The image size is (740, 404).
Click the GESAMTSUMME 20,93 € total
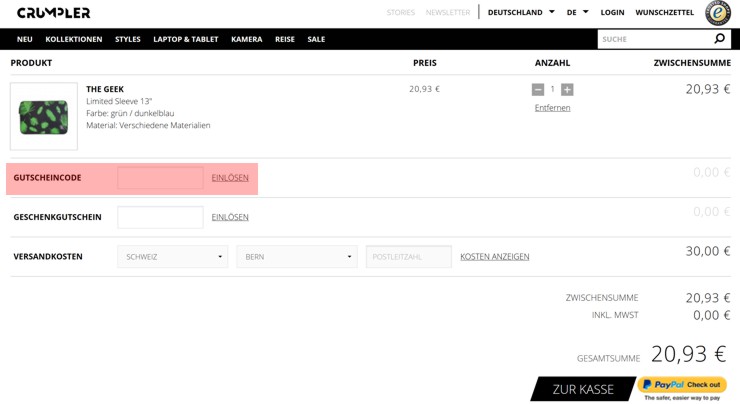(689, 354)
